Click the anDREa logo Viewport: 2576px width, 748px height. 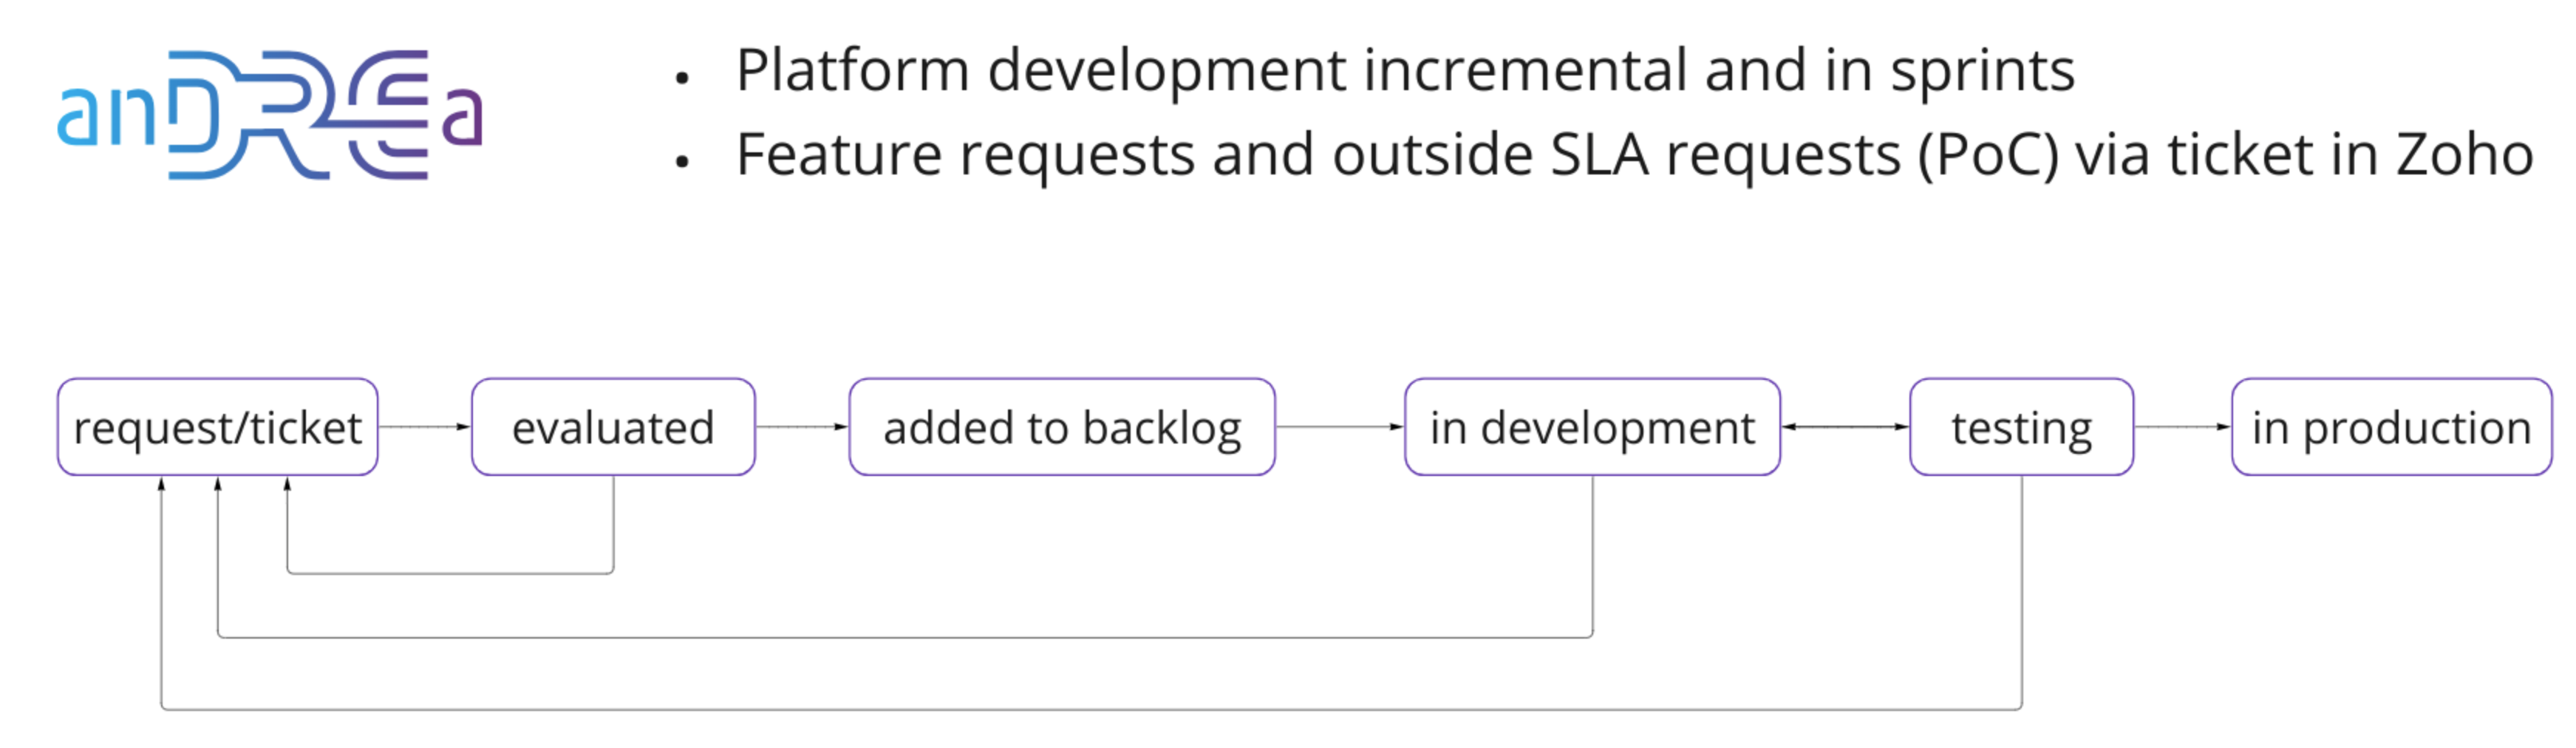(270, 114)
